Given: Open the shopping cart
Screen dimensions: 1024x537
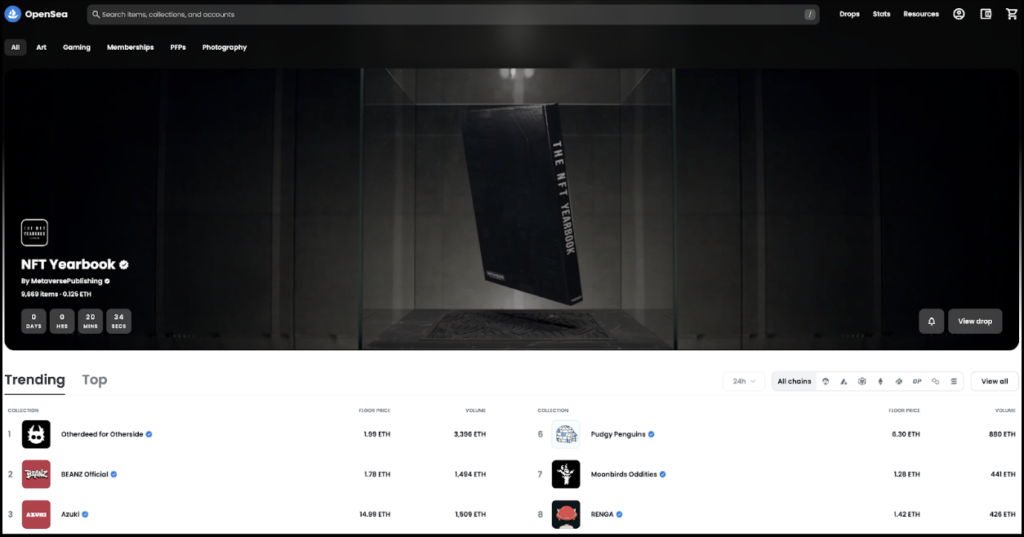Looking at the screenshot, I should [x=1011, y=14].
